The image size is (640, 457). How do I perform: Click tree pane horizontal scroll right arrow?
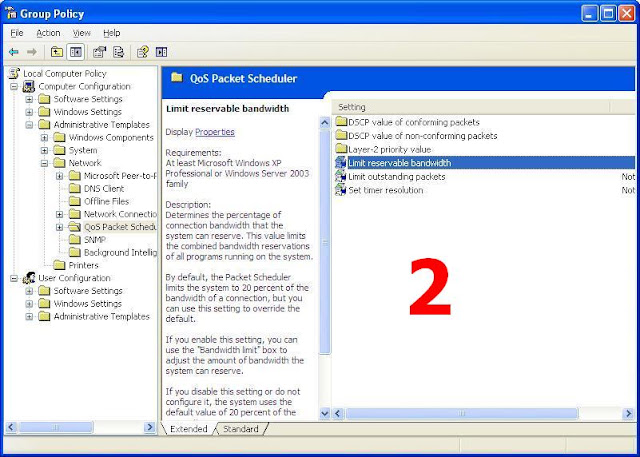point(149,427)
